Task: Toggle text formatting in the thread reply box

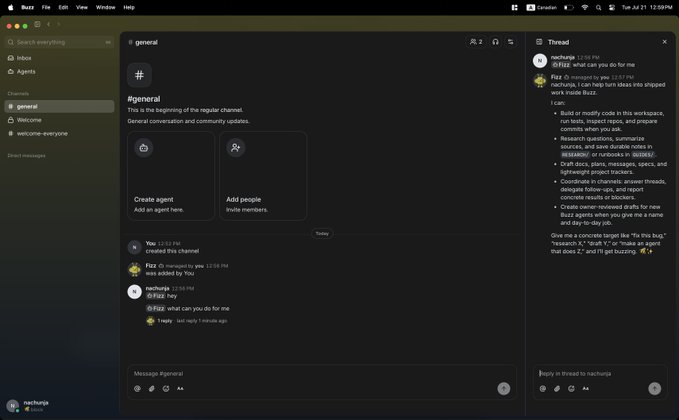Action: [x=585, y=389]
